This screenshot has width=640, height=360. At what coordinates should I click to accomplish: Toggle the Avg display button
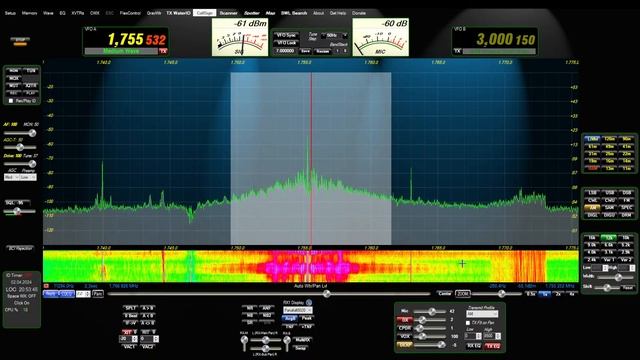(290, 318)
